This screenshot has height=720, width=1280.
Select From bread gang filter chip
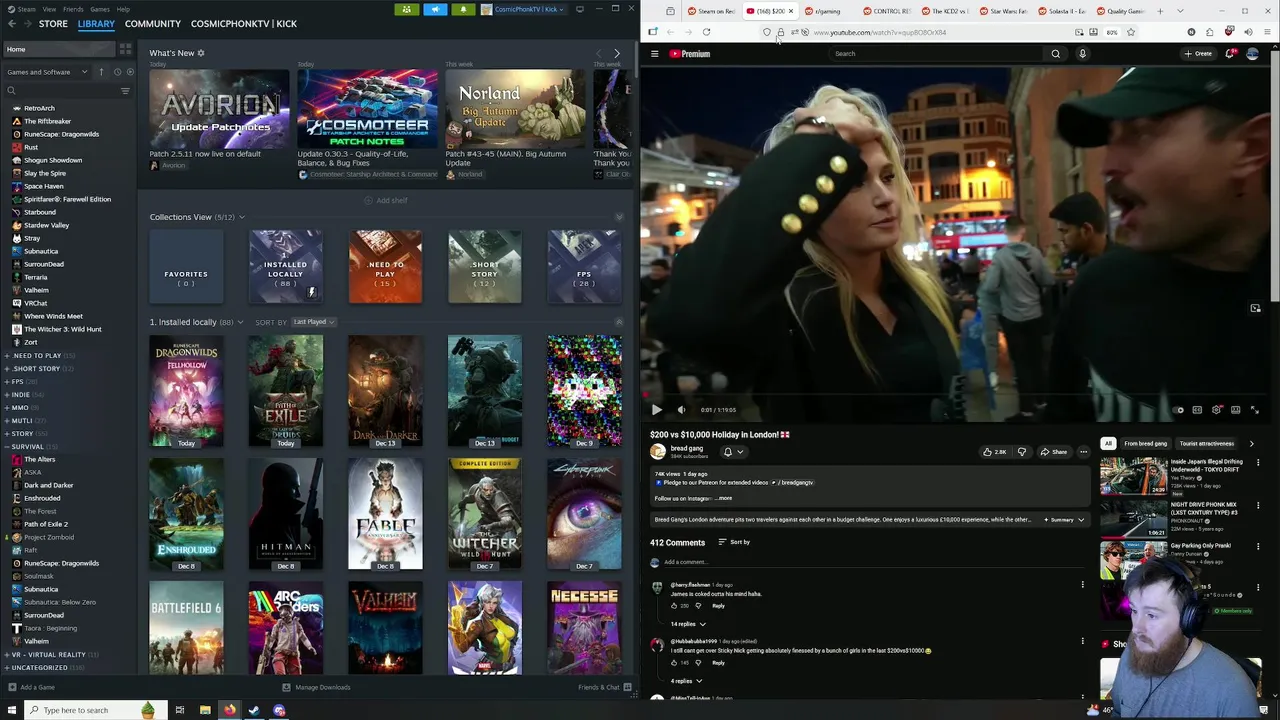[1145, 444]
